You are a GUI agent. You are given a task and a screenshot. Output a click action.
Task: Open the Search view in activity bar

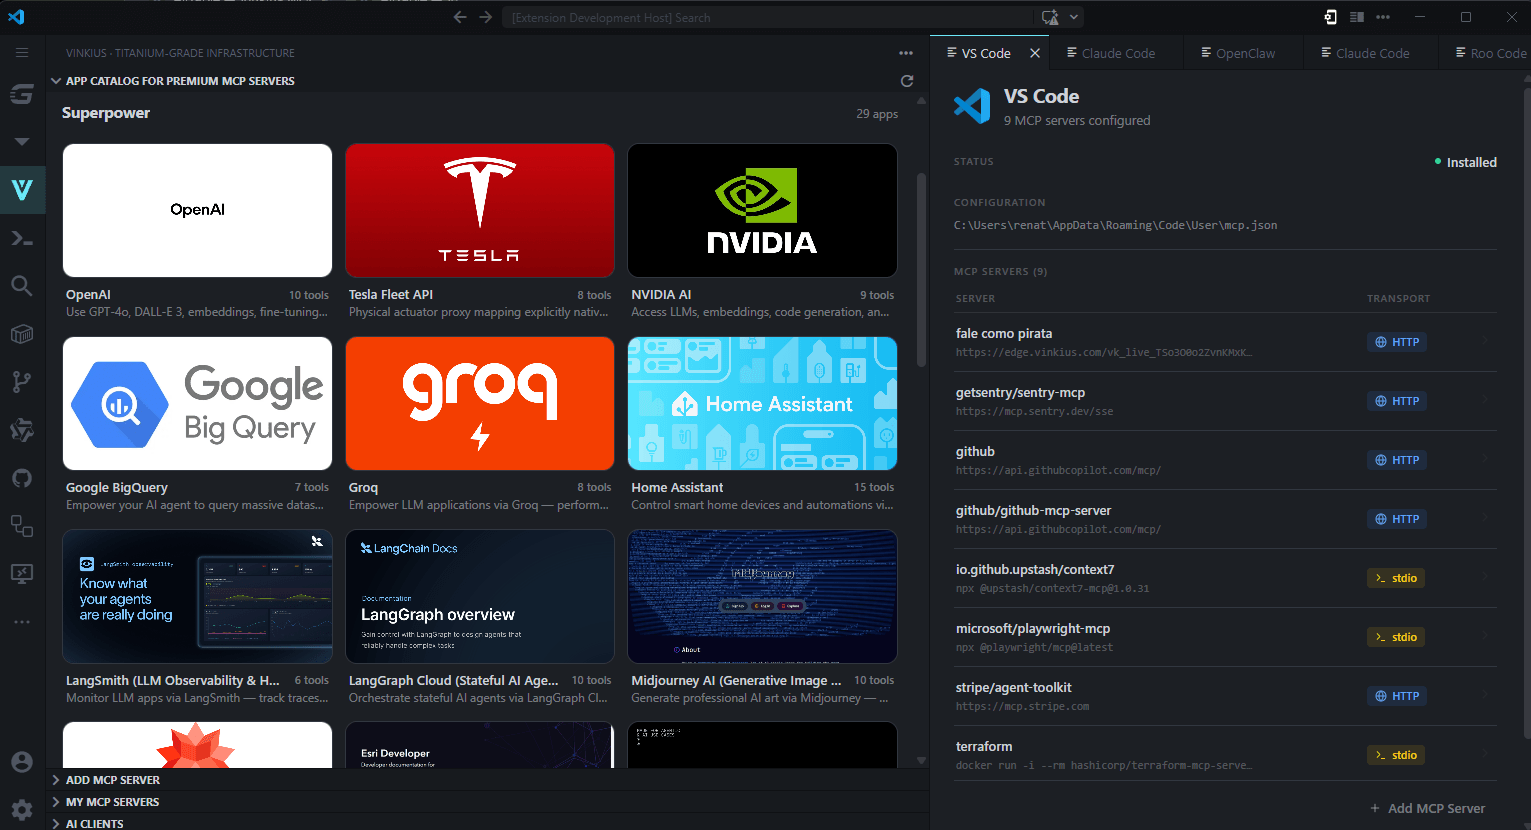point(22,286)
